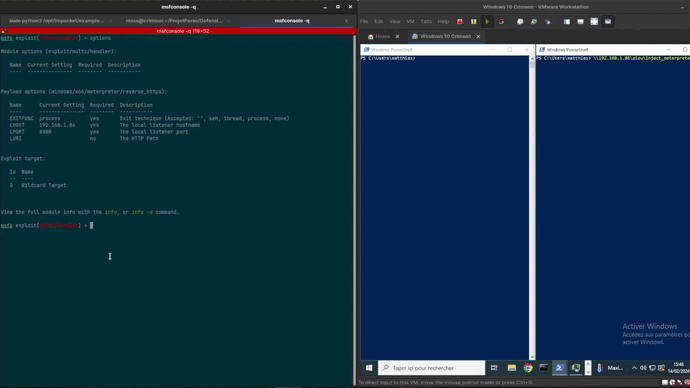This screenshot has height=388, width=690.
Task: Click the Wildcard Target text
Action: click(x=44, y=186)
